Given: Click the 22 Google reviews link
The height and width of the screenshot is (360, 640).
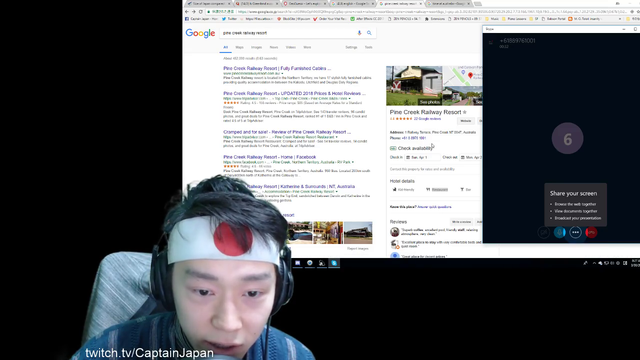Looking at the screenshot, I should 427,119.
